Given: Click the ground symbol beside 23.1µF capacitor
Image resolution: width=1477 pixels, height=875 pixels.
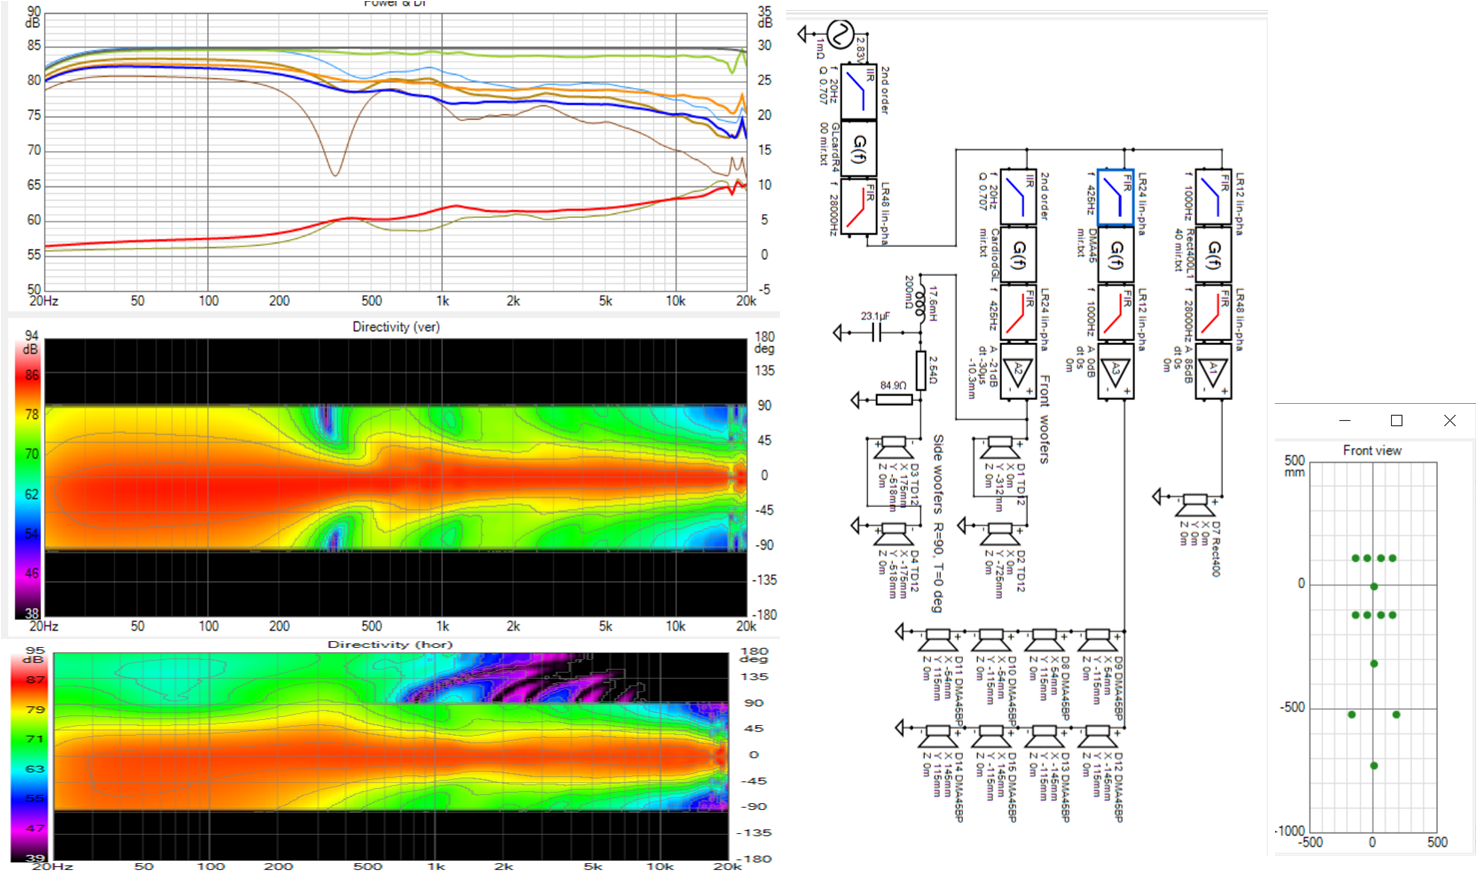Looking at the screenshot, I should click(838, 333).
